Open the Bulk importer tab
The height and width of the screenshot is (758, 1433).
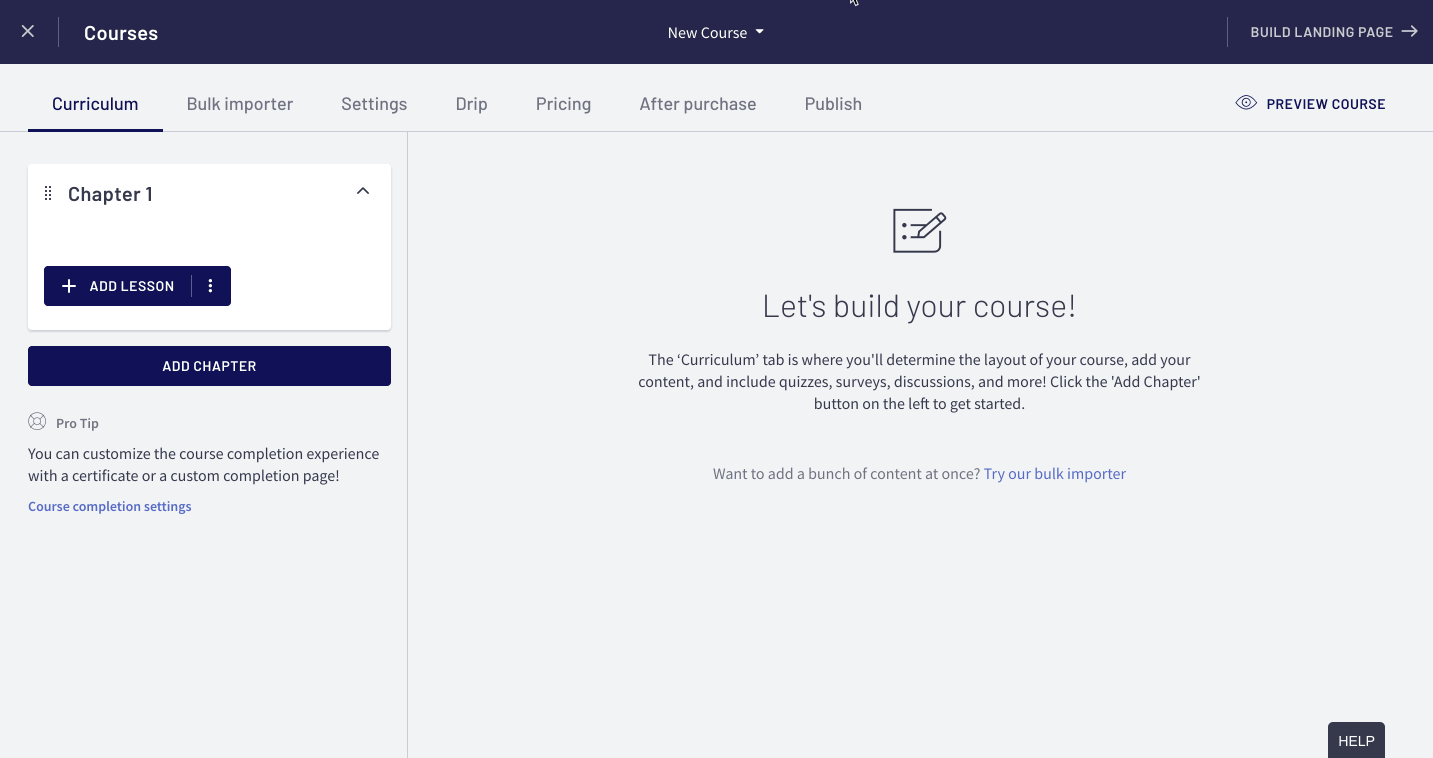tap(240, 104)
